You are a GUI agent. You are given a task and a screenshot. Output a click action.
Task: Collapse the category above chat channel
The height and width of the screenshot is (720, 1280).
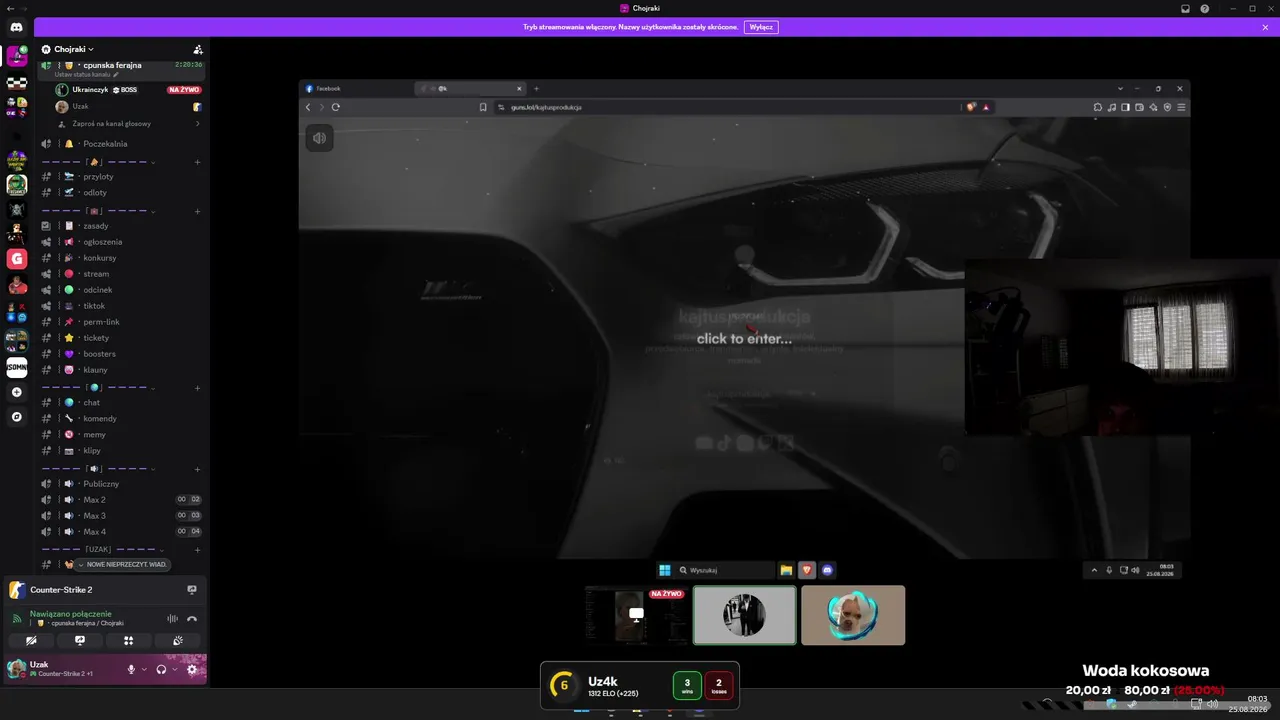tap(100, 387)
